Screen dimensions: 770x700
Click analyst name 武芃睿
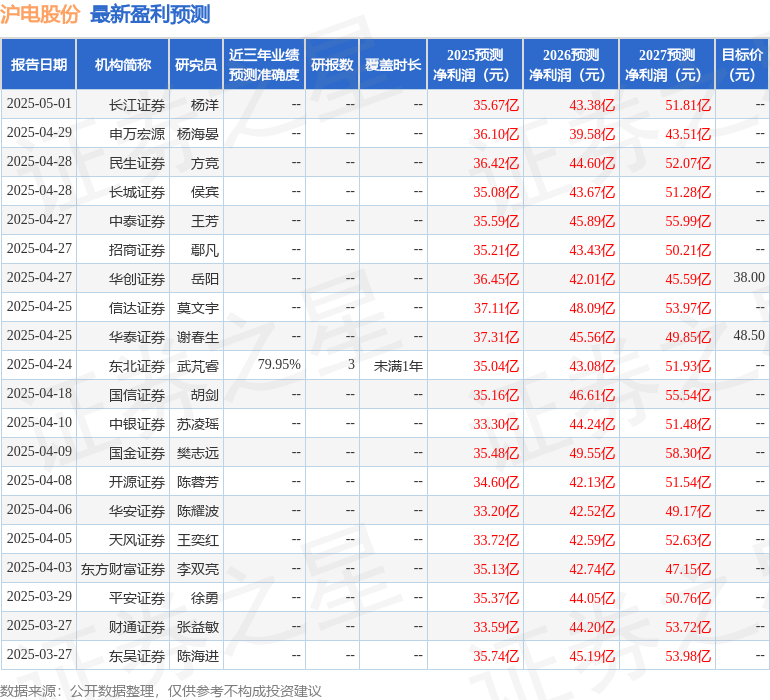pyautogui.click(x=197, y=366)
